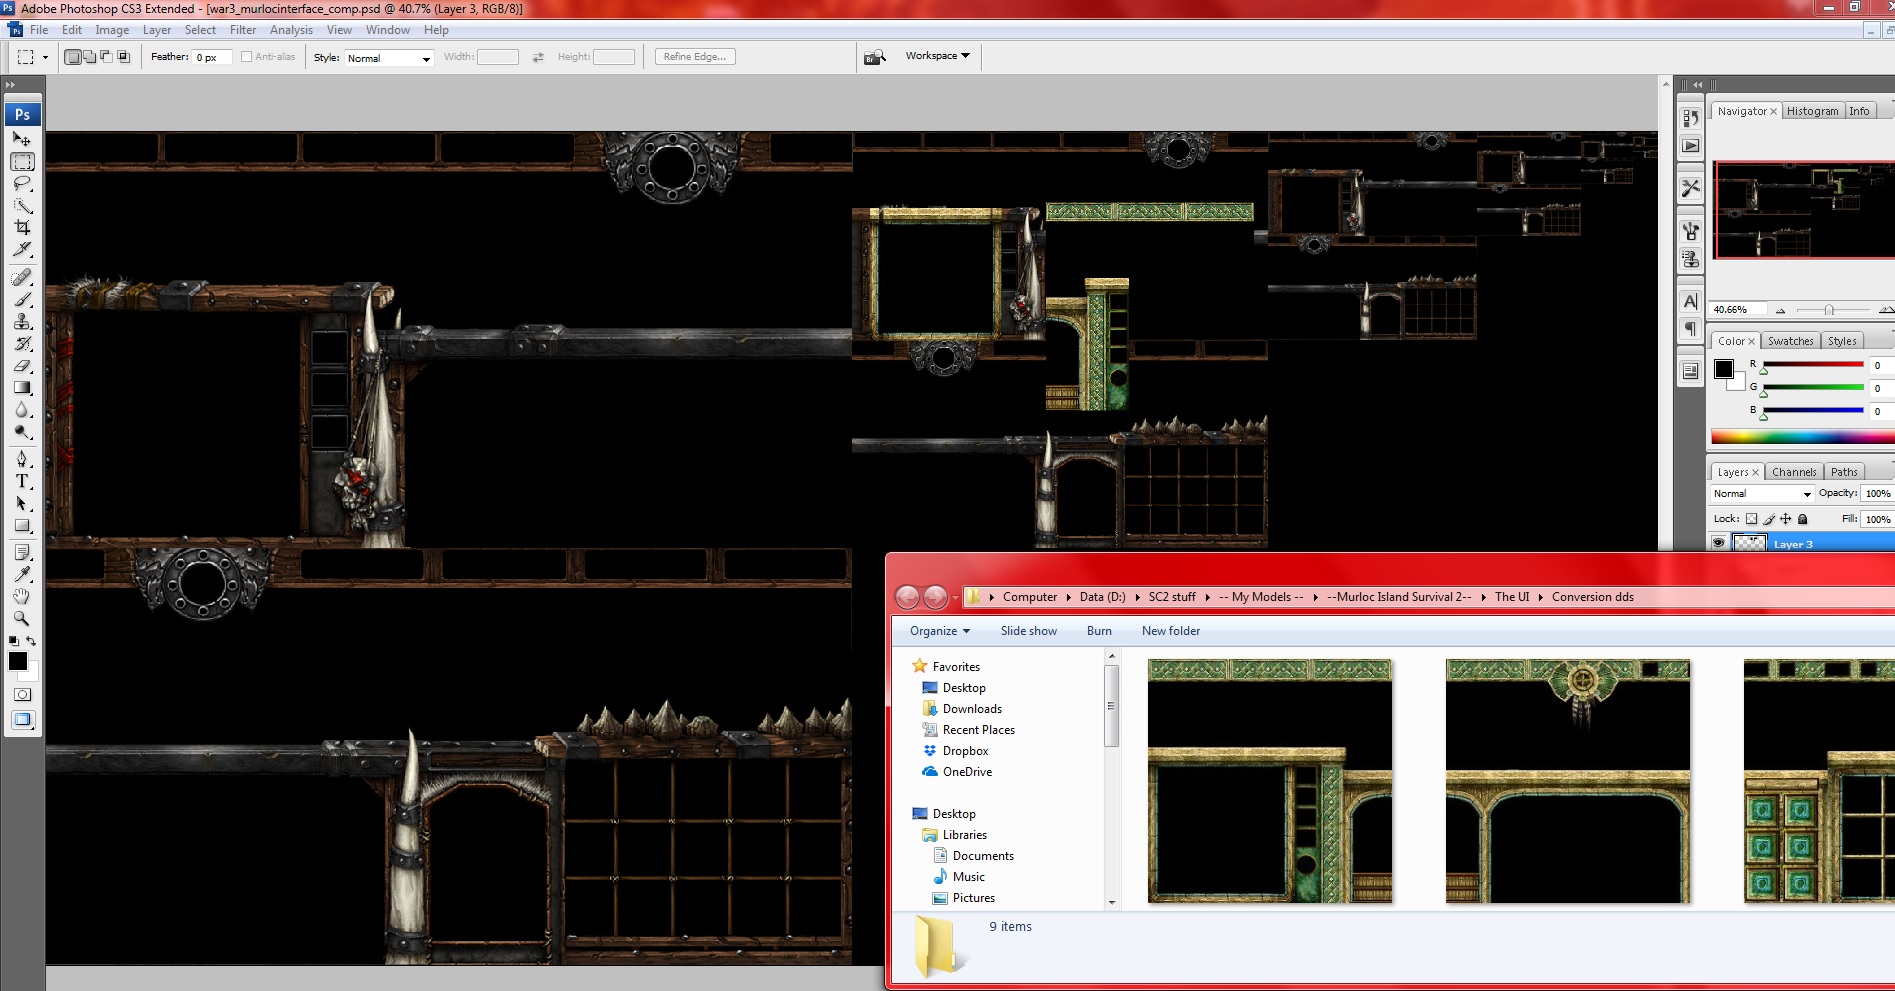Select the Blur tool

[22, 409]
